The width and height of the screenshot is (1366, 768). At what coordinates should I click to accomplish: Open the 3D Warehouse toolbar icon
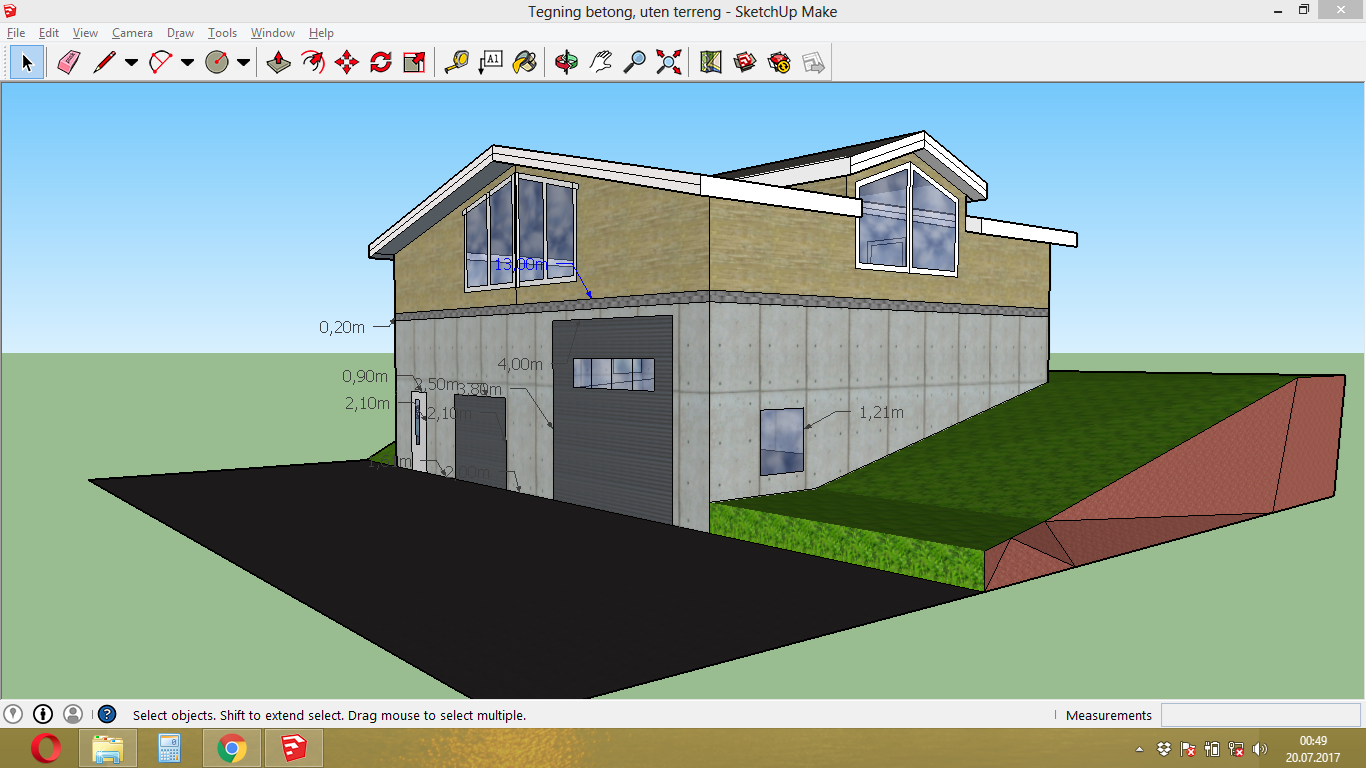(x=745, y=63)
